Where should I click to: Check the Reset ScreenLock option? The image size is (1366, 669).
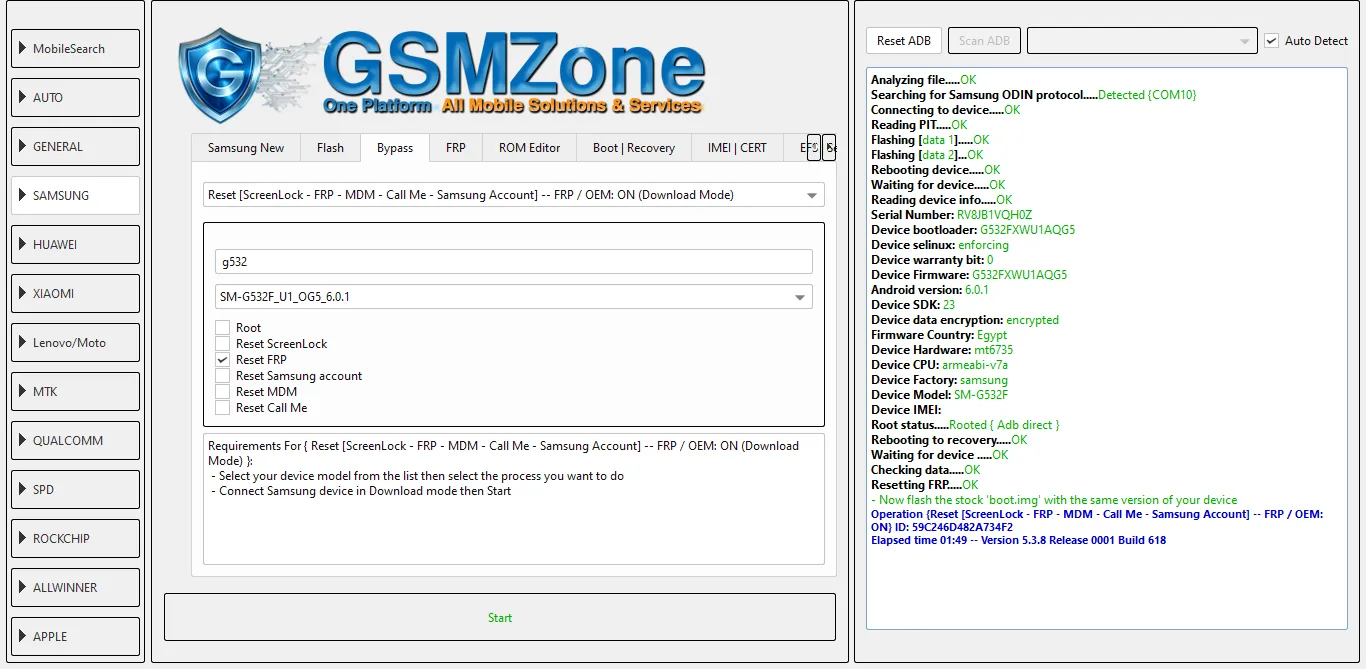(223, 344)
